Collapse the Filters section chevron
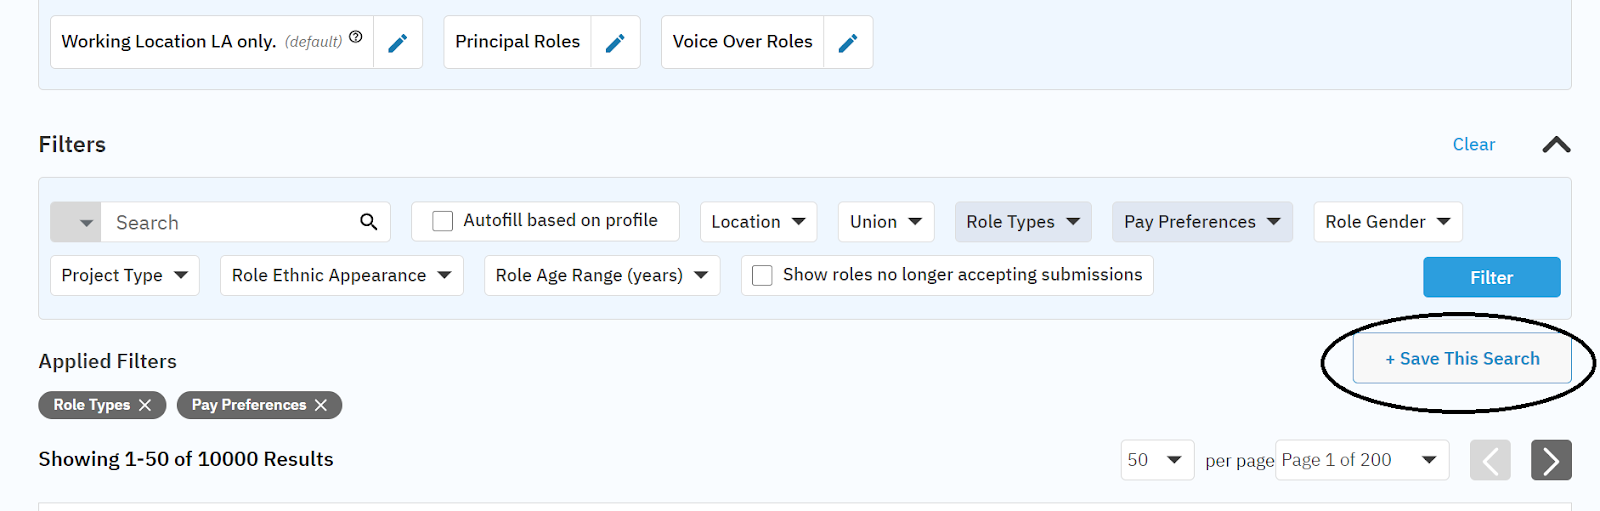The image size is (1600, 511). pyautogui.click(x=1556, y=145)
